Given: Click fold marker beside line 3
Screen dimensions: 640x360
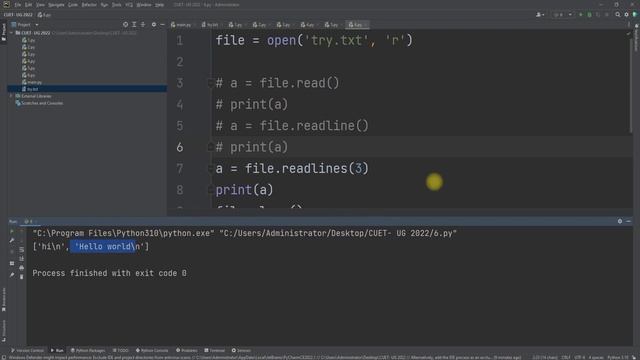Looking at the screenshot, I should click(210, 83).
